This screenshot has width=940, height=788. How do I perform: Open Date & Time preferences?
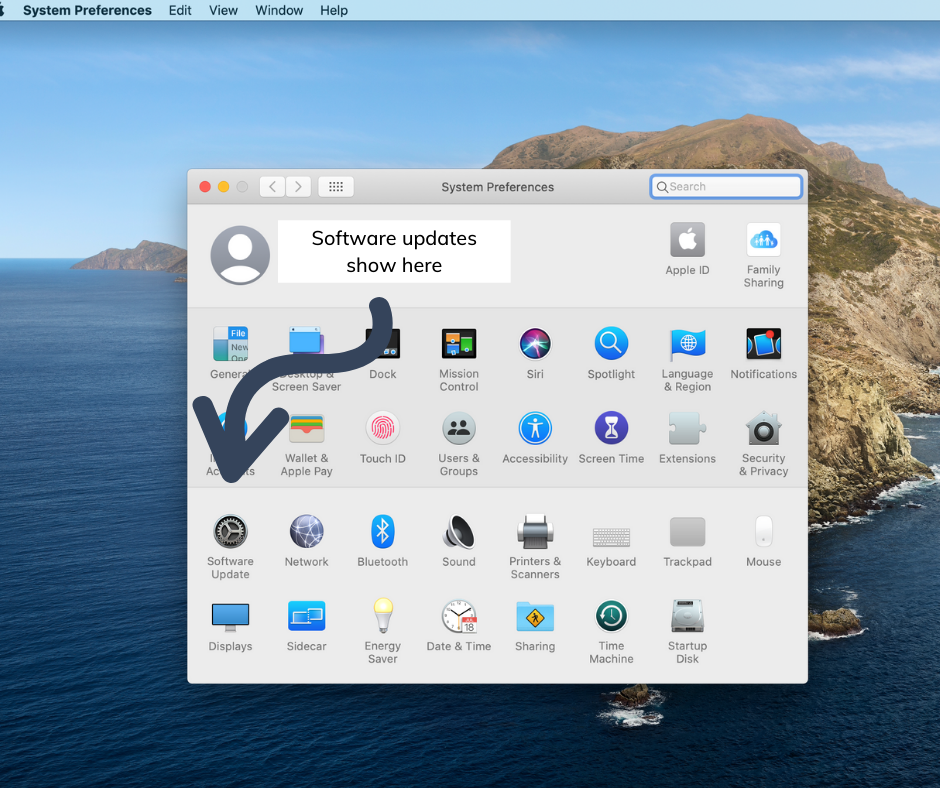(x=459, y=616)
